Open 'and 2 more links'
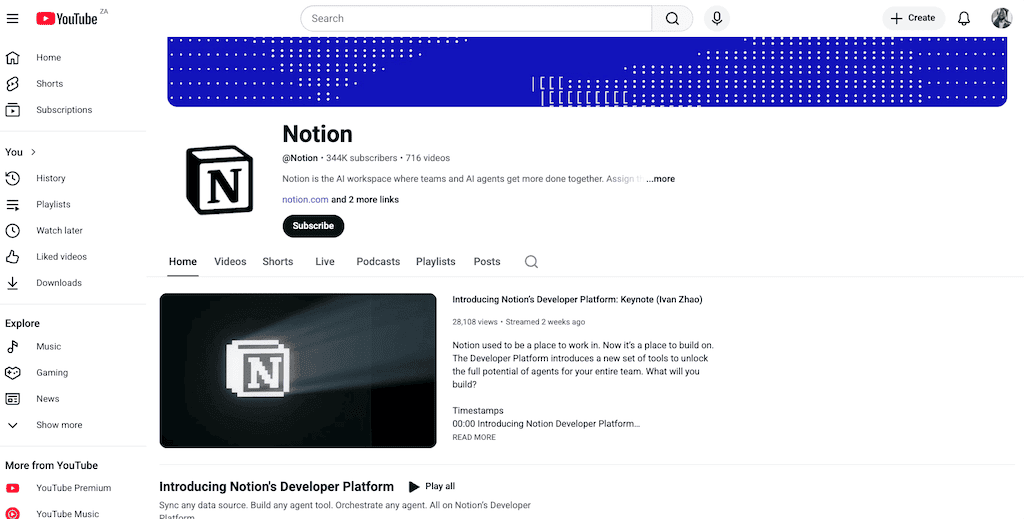 tap(365, 200)
